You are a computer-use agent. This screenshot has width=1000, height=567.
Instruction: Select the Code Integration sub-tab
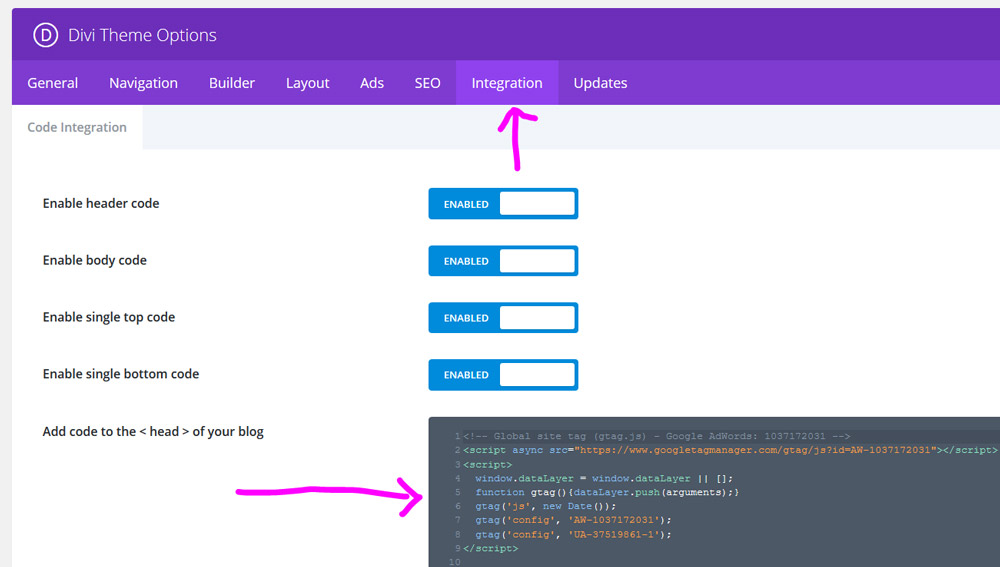pyautogui.click(x=77, y=127)
